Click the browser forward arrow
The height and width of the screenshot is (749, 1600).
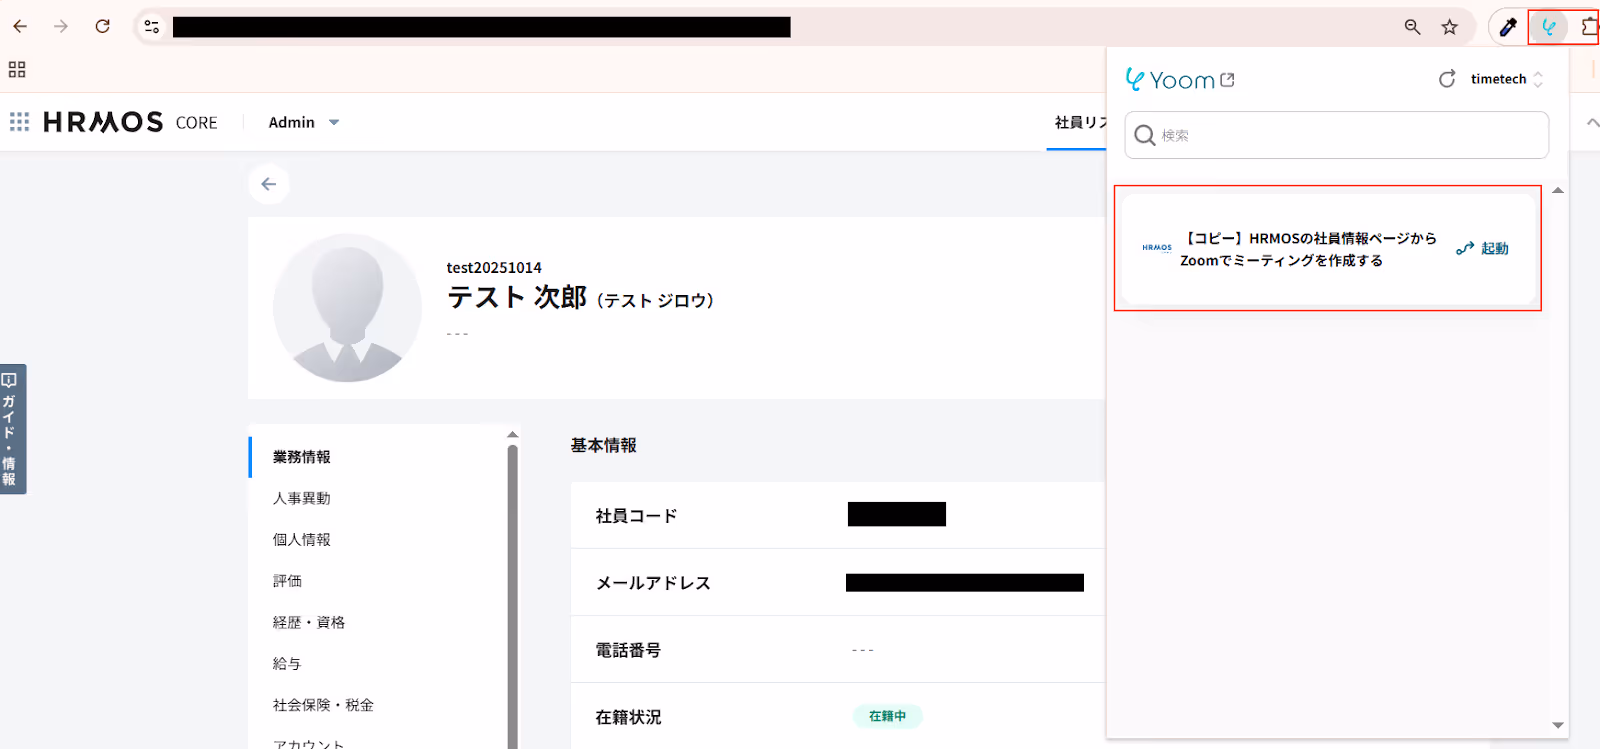click(61, 27)
